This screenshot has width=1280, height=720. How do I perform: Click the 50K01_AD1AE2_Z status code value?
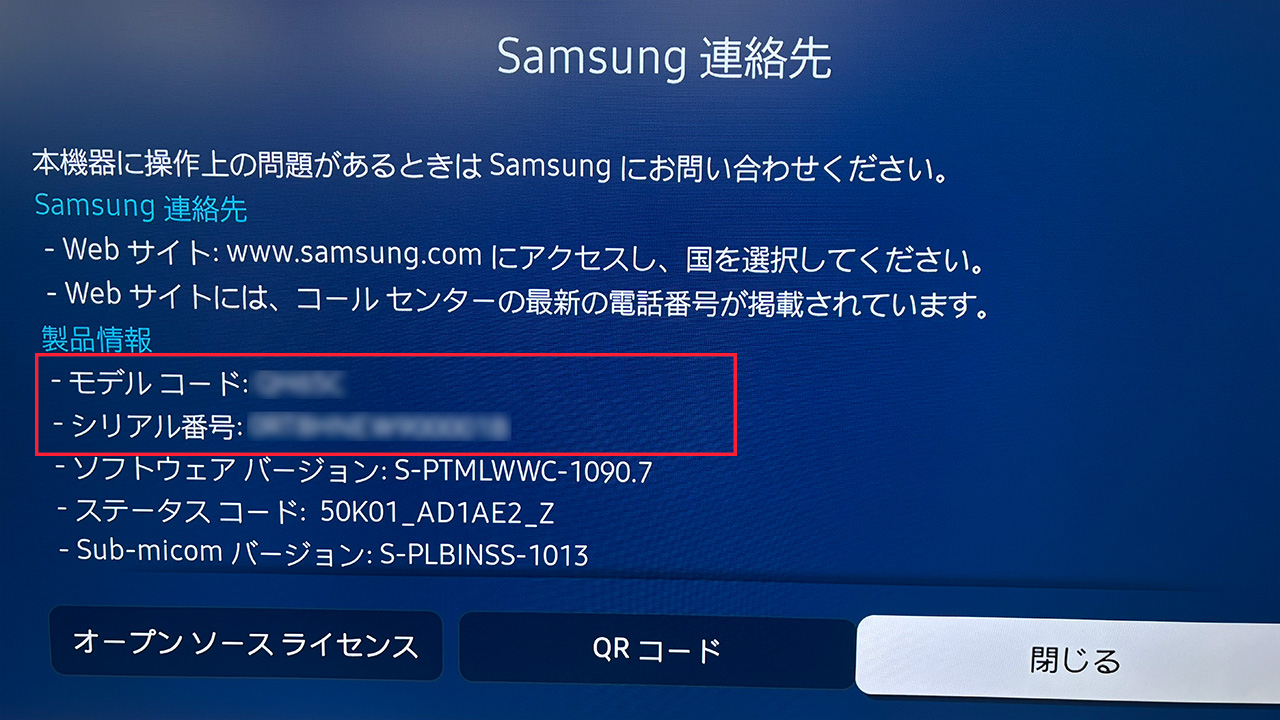click(437, 513)
